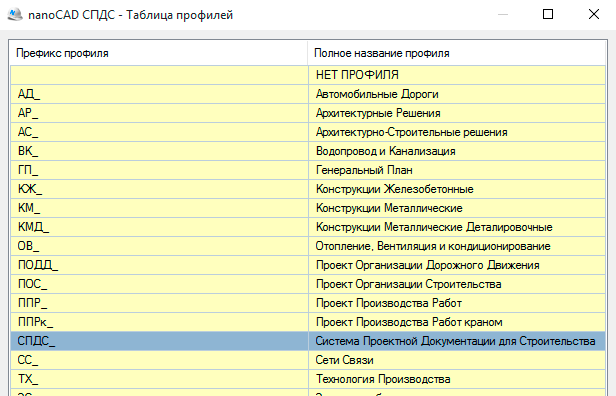Image resolution: width=616 pixels, height=396 pixels.
Task: Select the ГП_ prefix cell
Action: [x=160, y=170]
